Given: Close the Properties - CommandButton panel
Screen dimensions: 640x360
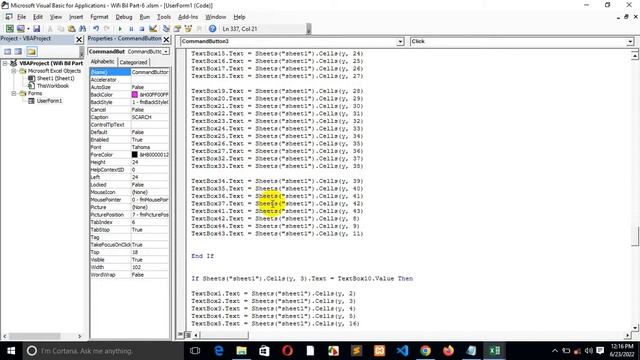Looking at the screenshot, I should pos(166,40).
